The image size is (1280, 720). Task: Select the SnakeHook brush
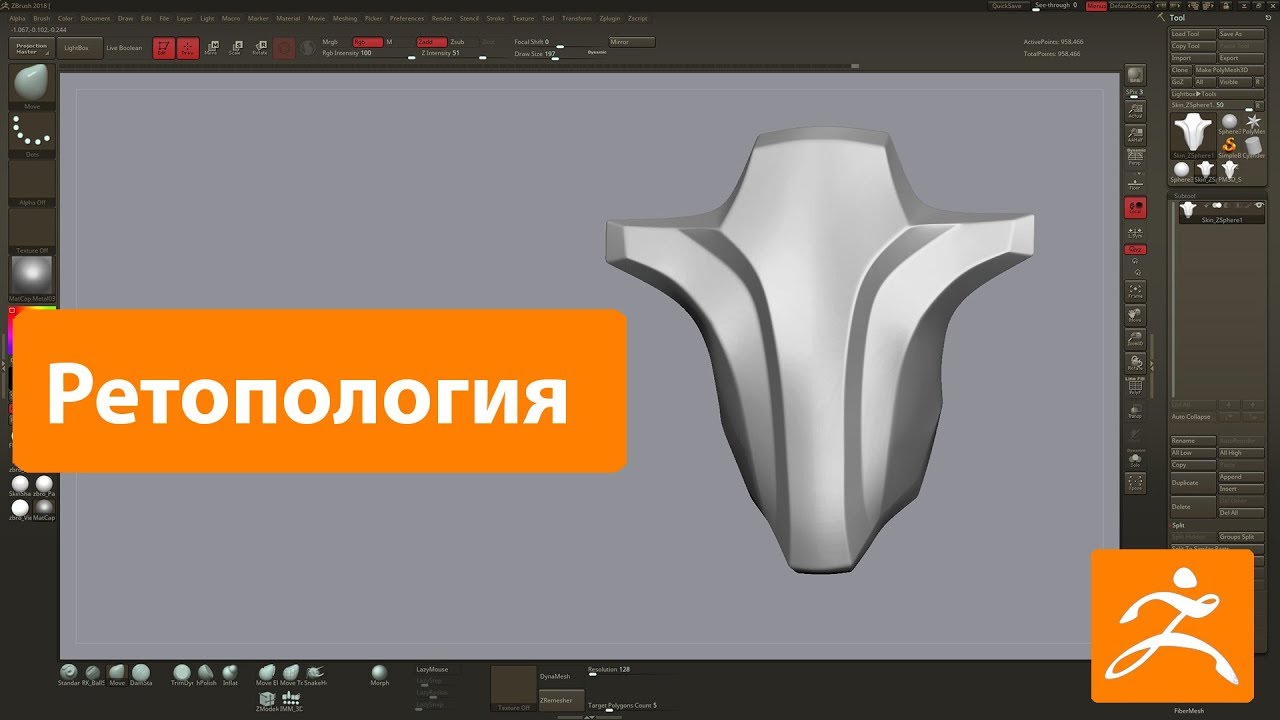pos(314,674)
